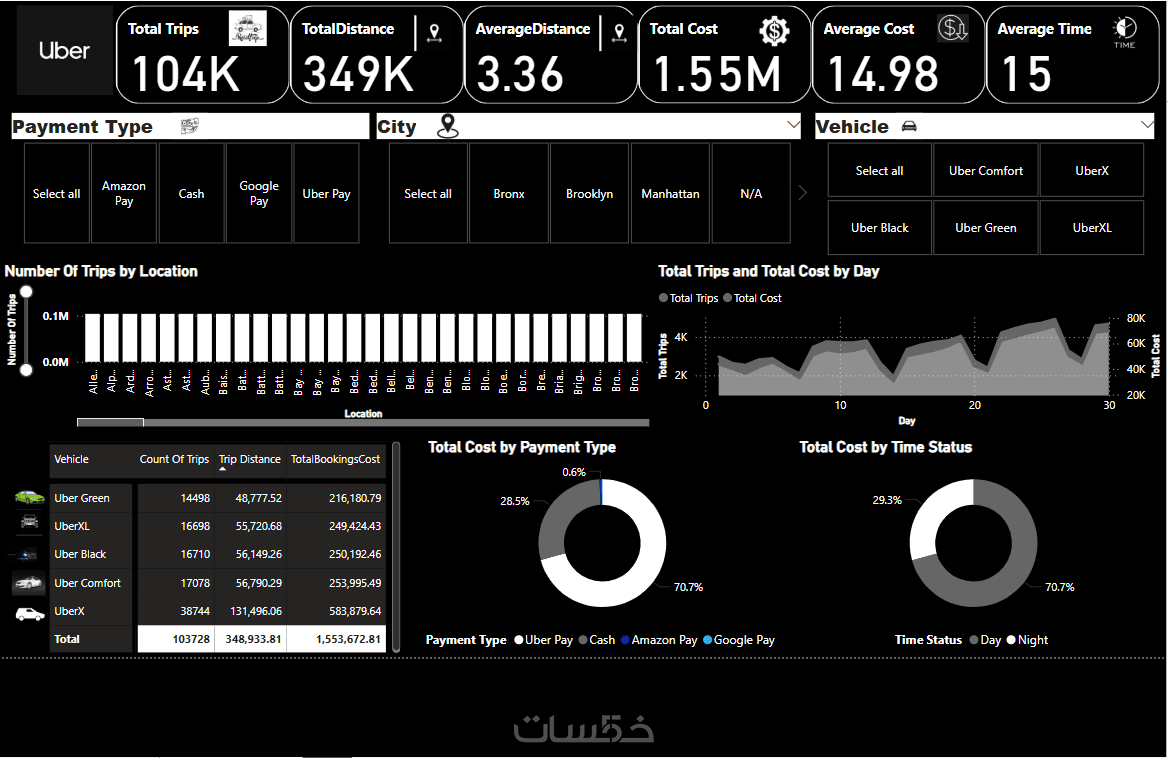Click Amazon Pay legend item
Image resolution: width=1168 pixels, height=758 pixels.
tap(659, 640)
